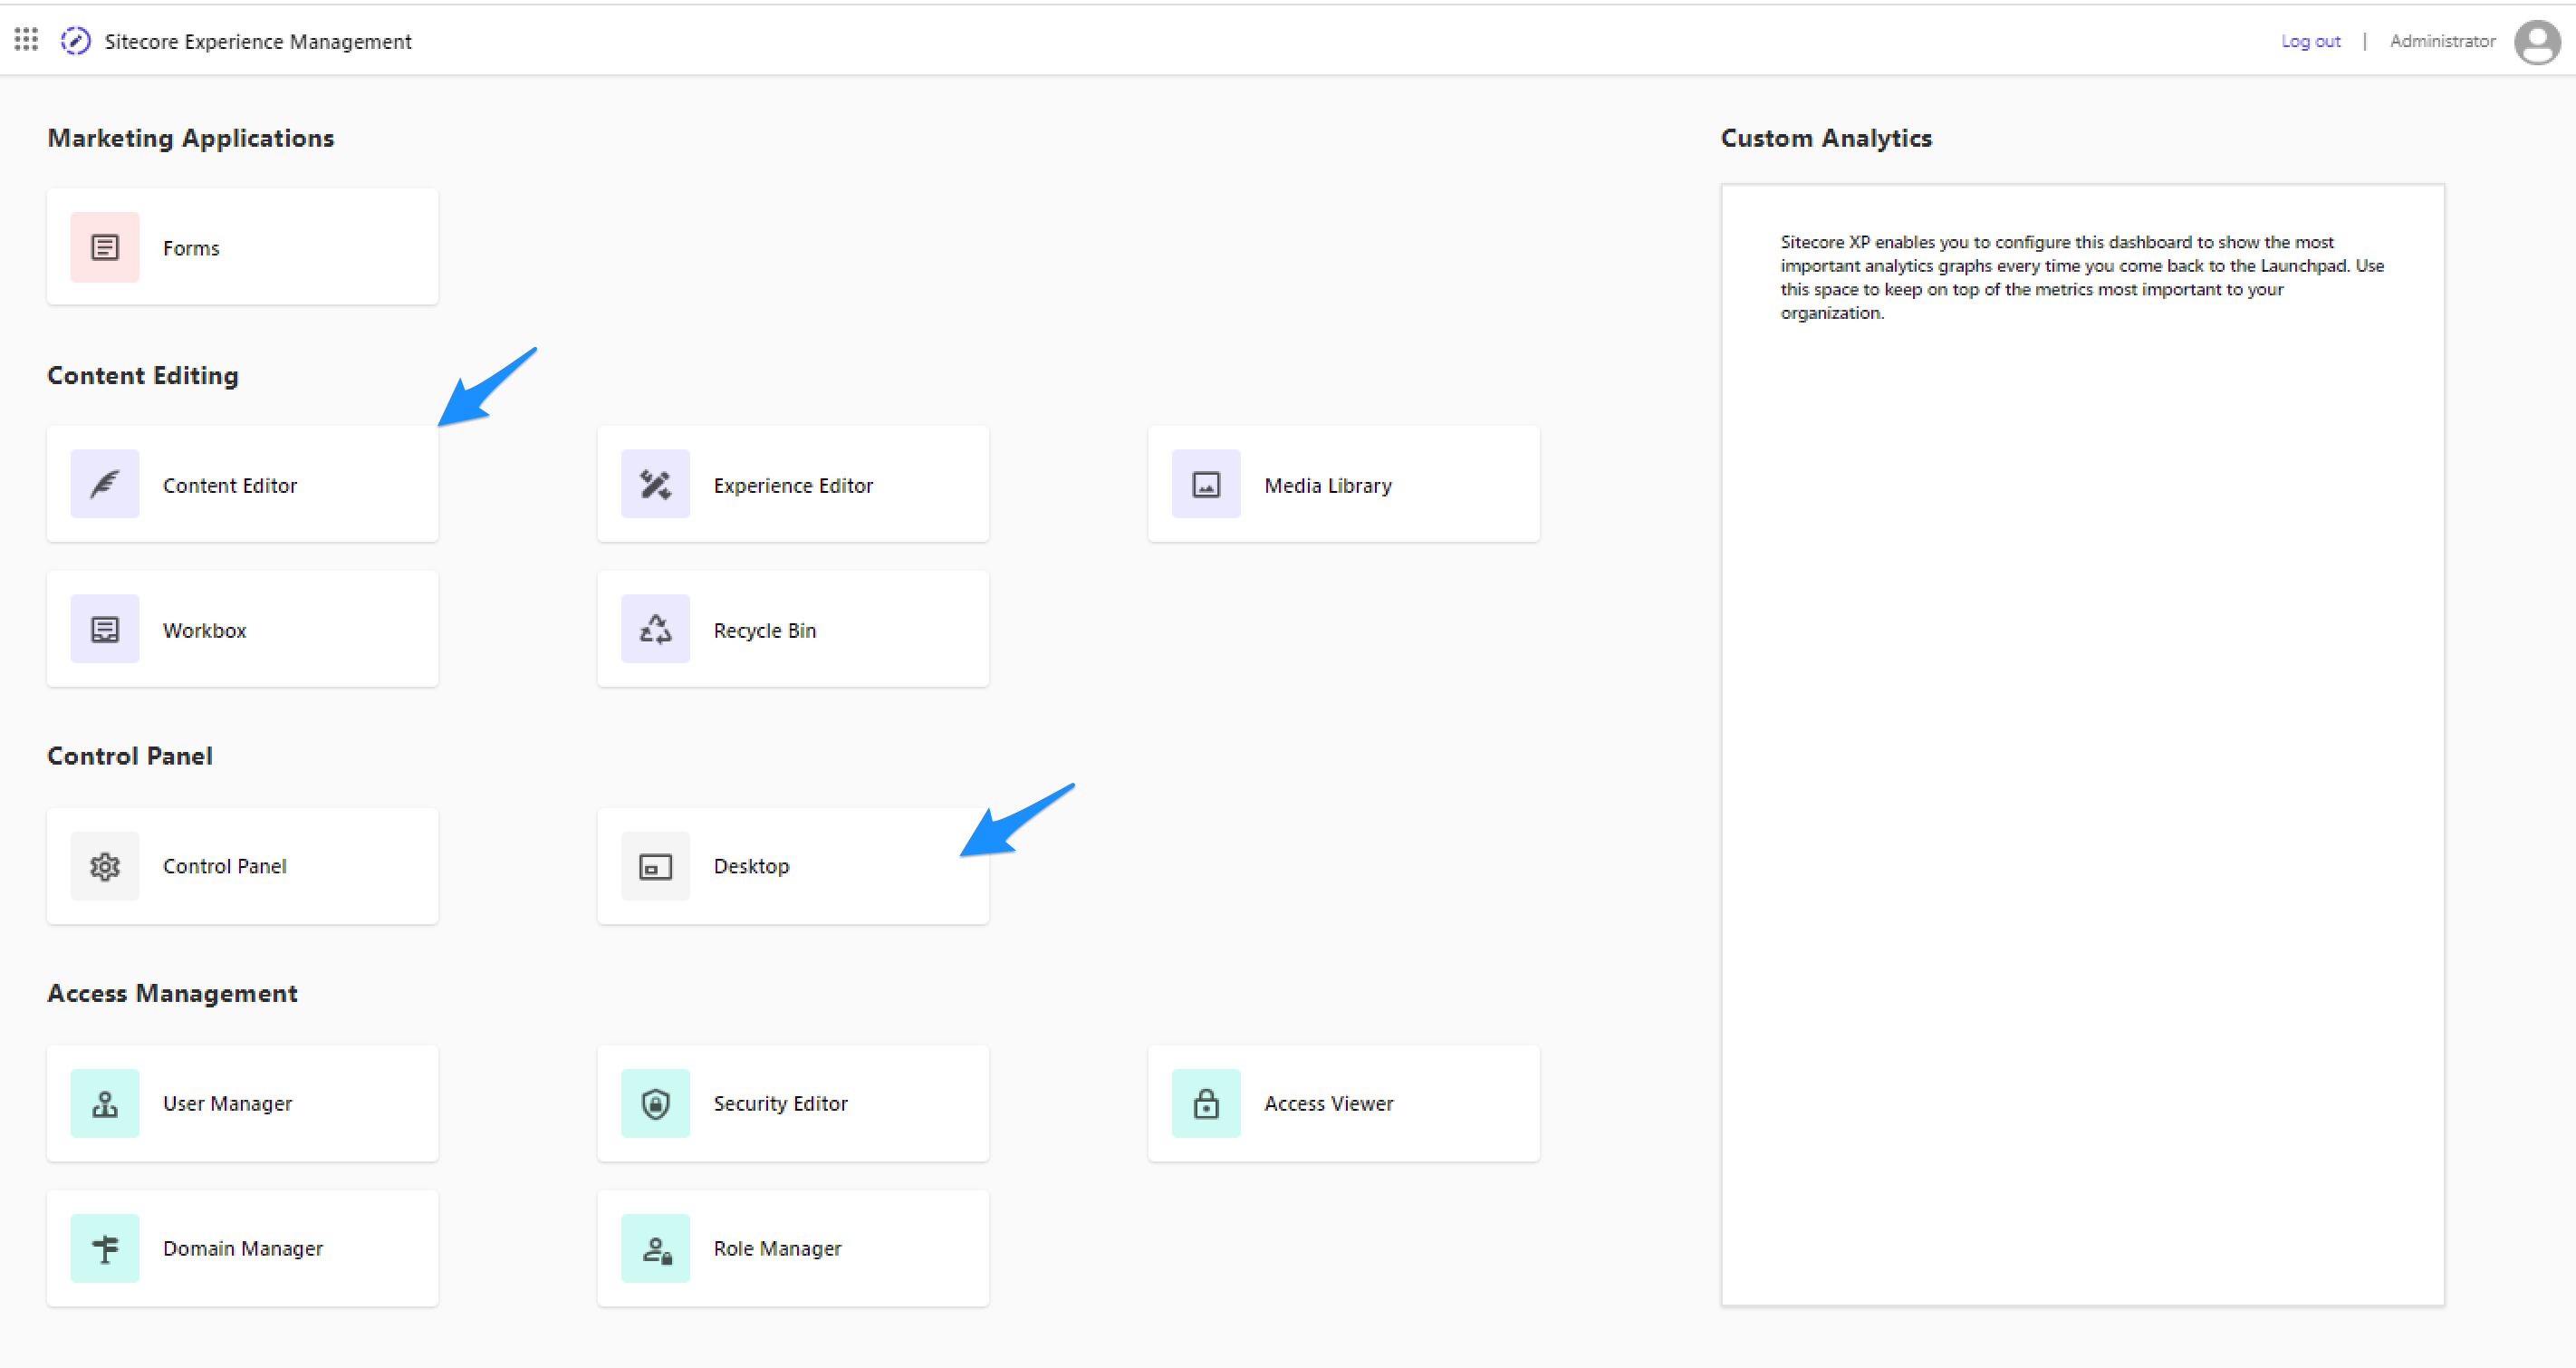Launch the Desktop label
Screen dimensions: 2576x1368
point(751,866)
